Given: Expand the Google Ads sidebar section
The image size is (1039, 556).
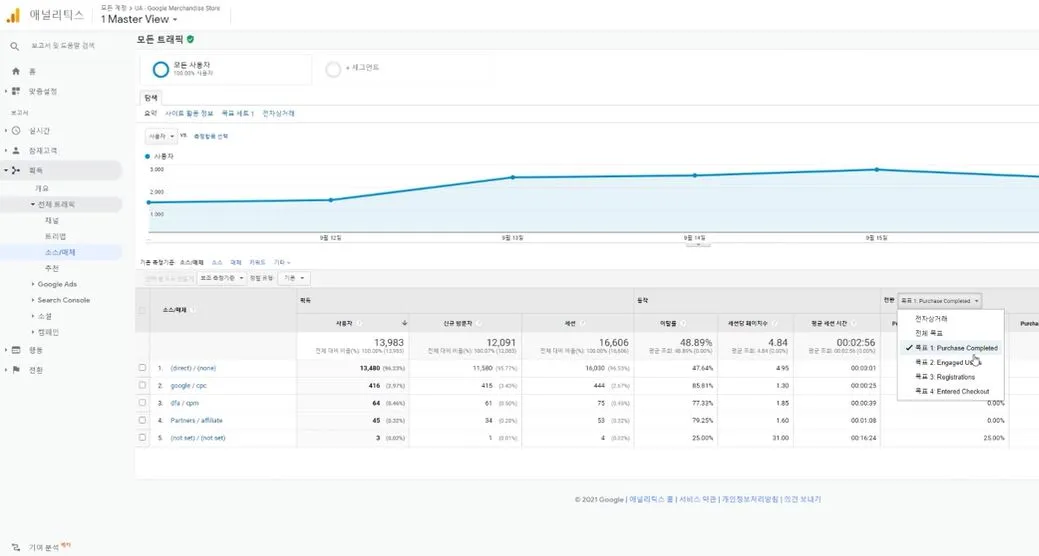Looking at the screenshot, I should 33,284.
